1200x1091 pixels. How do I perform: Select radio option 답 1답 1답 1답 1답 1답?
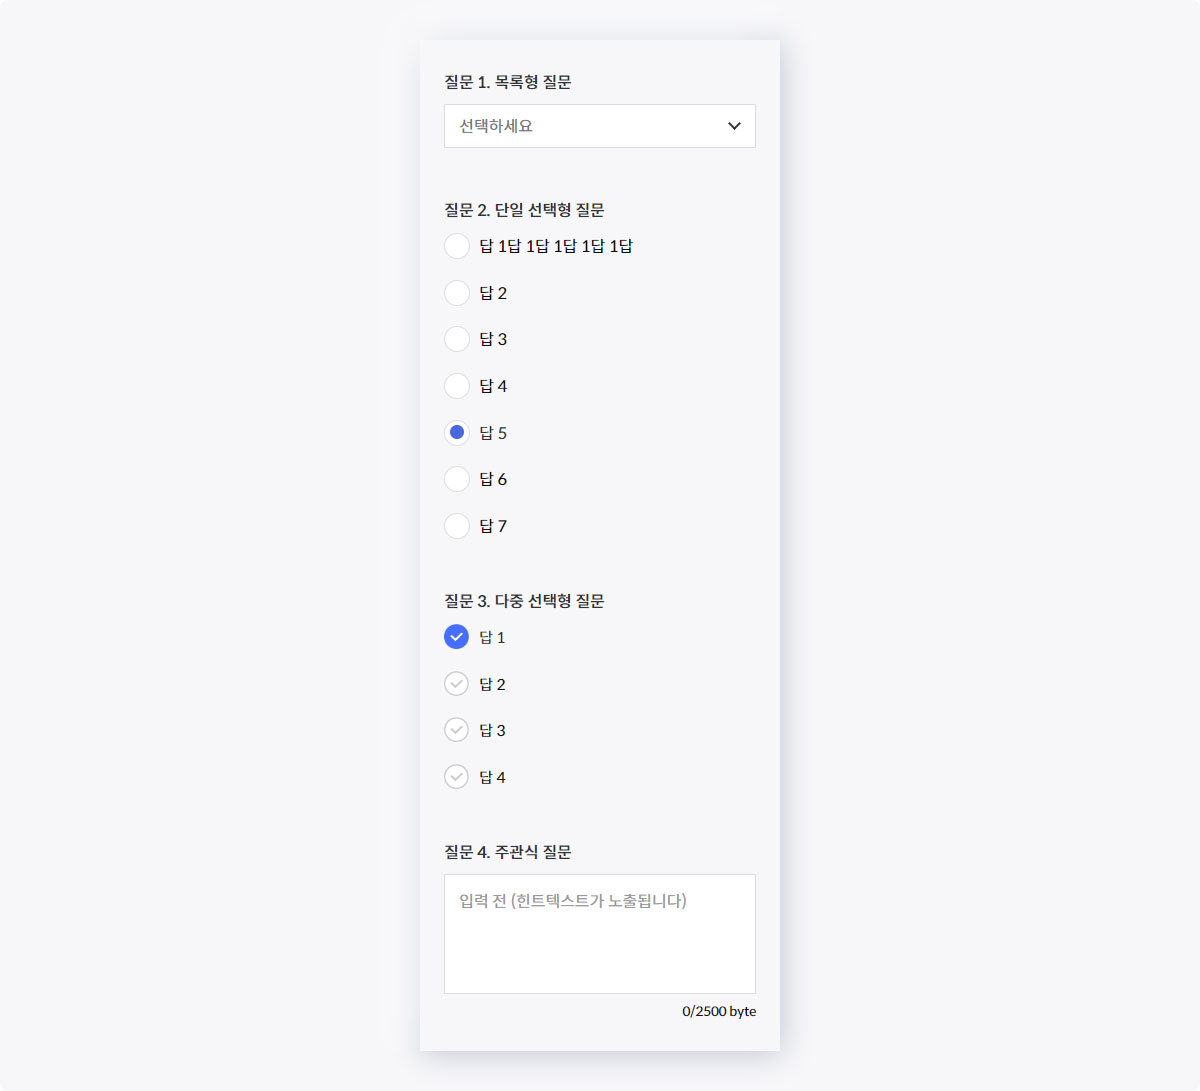[457, 246]
